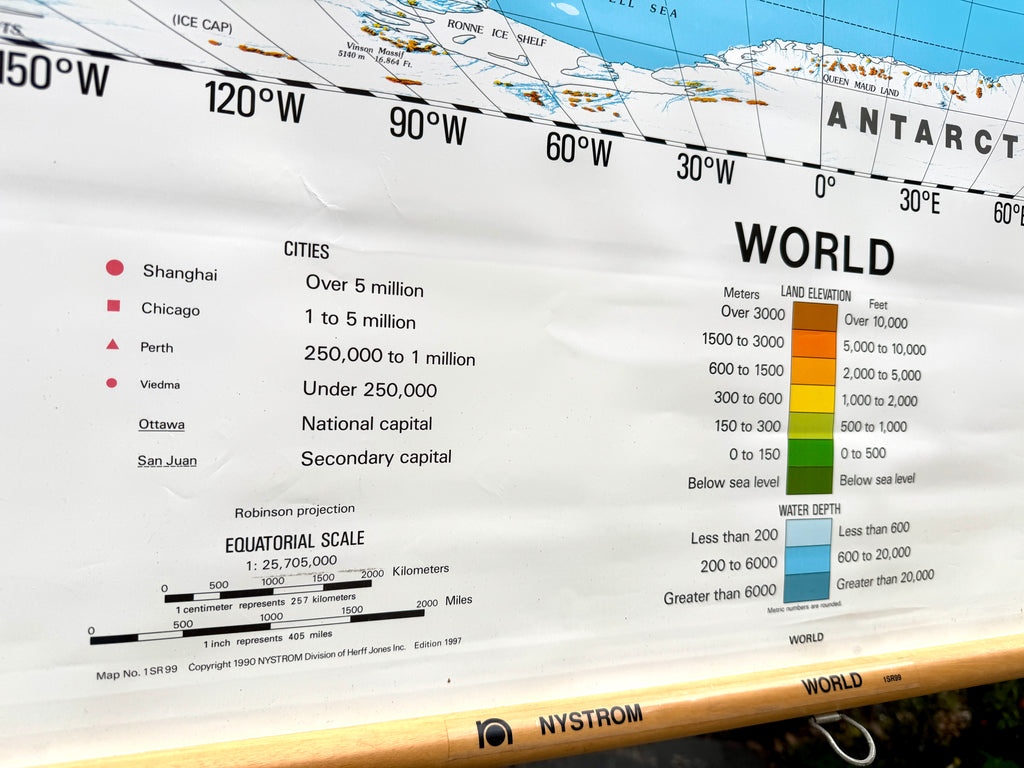
Task: Click the 0° longitude label
Action: (x=825, y=187)
